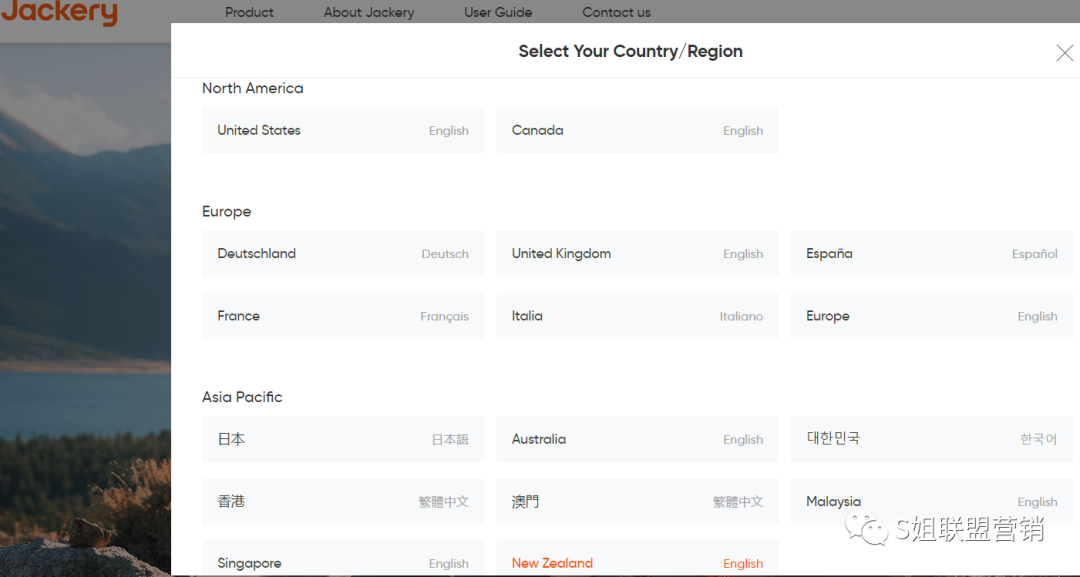Select Canada region
This screenshot has height=577, width=1080.
(x=637, y=130)
